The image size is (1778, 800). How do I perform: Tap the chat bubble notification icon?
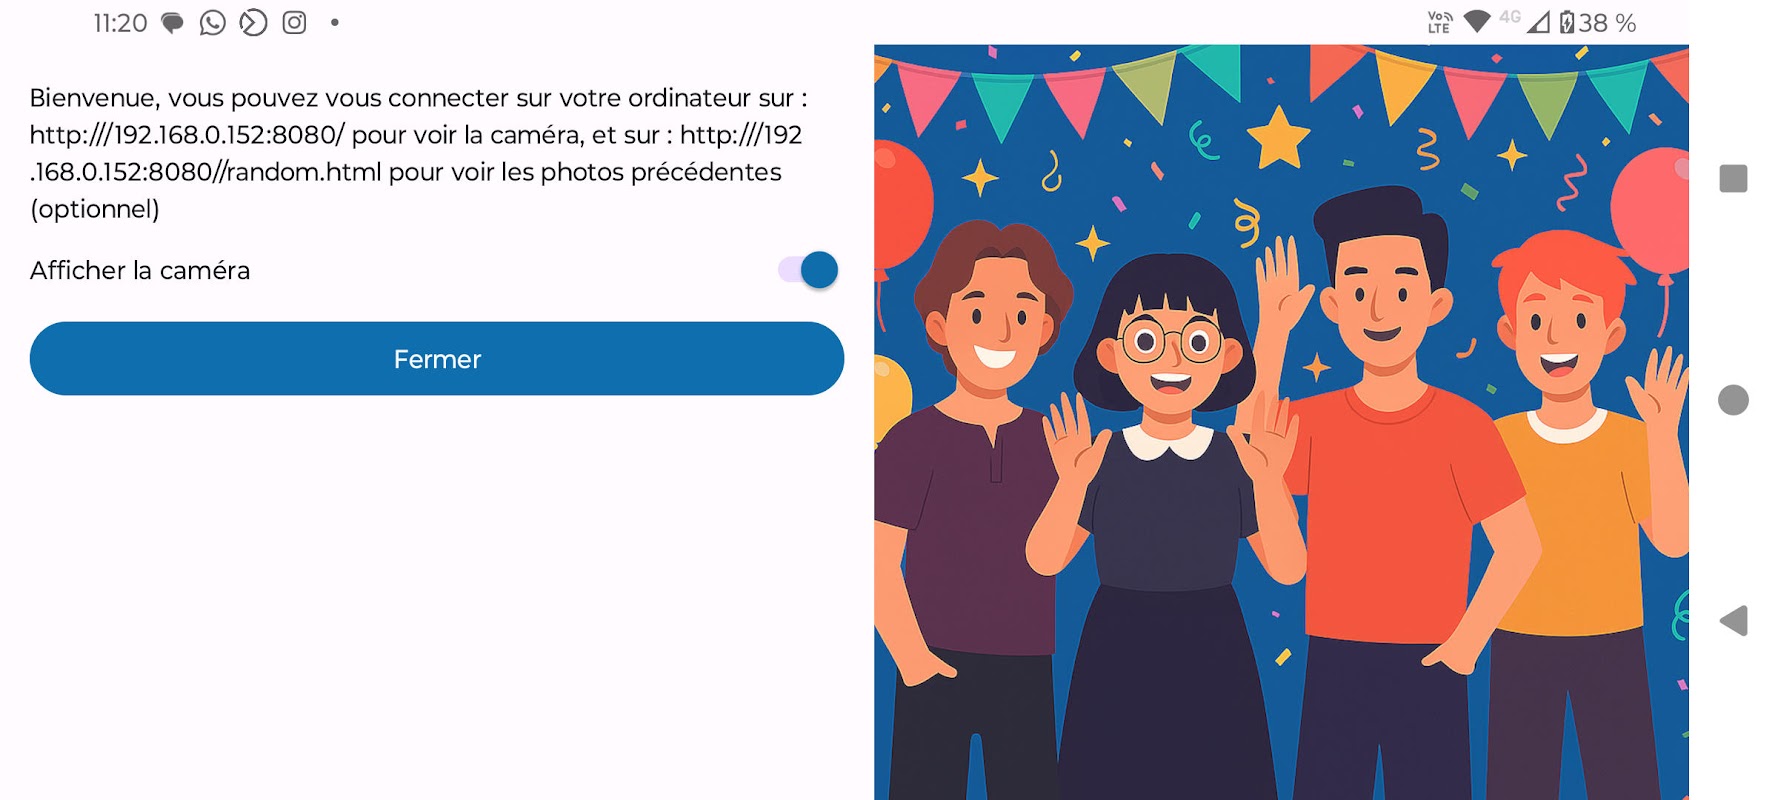pos(172,23)
